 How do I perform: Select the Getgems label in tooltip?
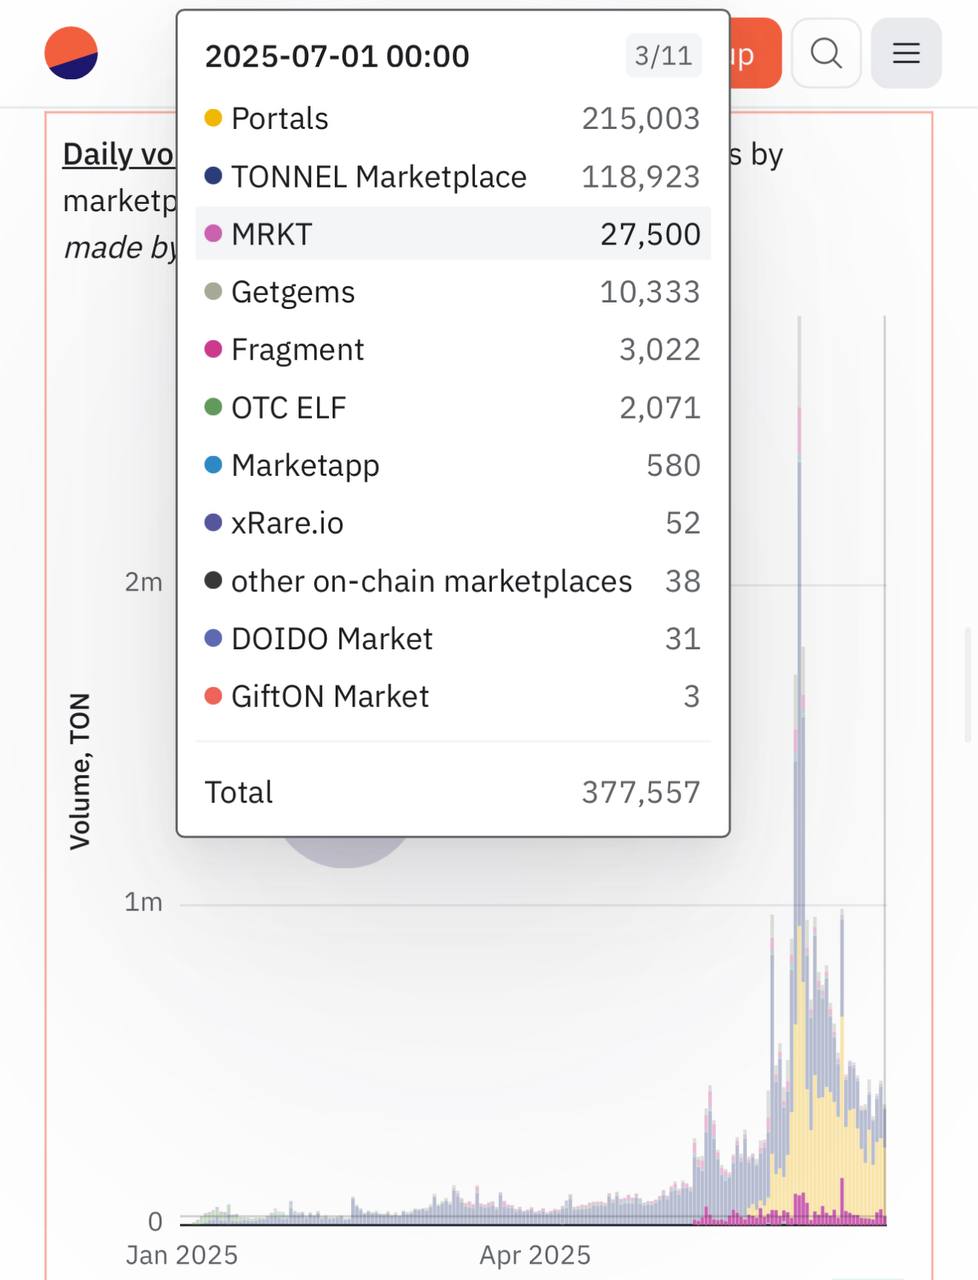coord(293,292)
